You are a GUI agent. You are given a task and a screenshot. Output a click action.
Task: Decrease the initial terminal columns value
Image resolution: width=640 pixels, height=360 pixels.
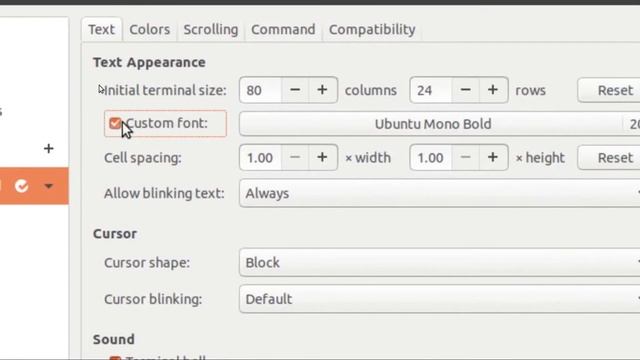[x=295, y=90]
